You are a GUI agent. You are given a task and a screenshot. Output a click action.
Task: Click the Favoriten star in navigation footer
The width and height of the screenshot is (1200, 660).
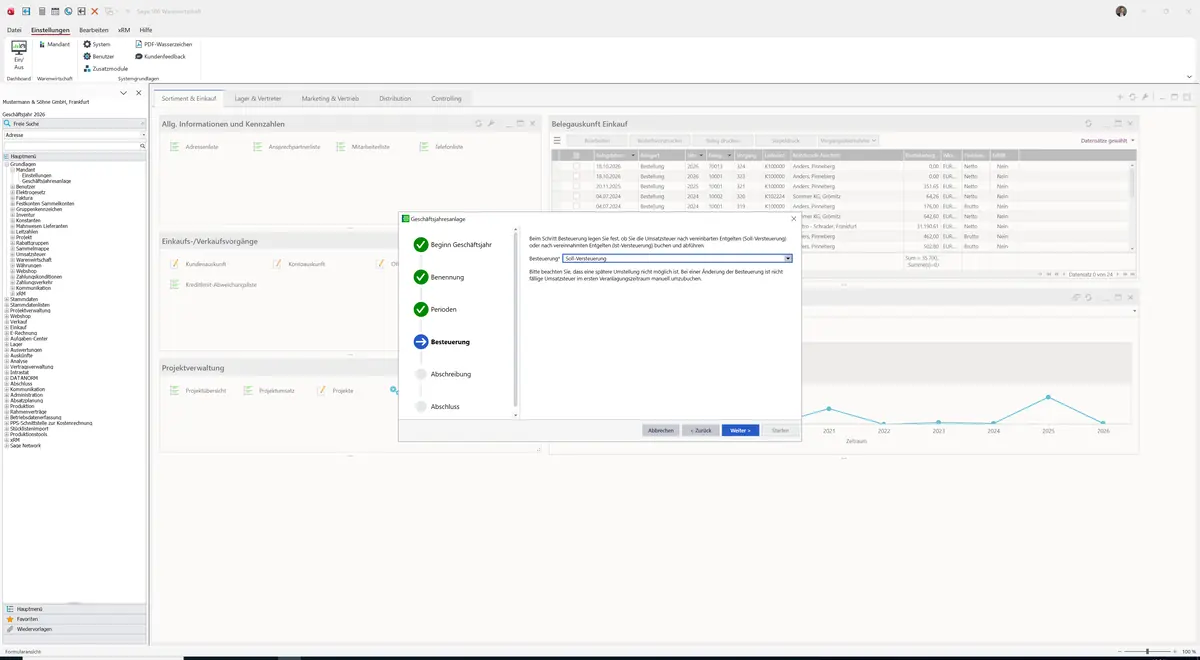coord(10,619)
